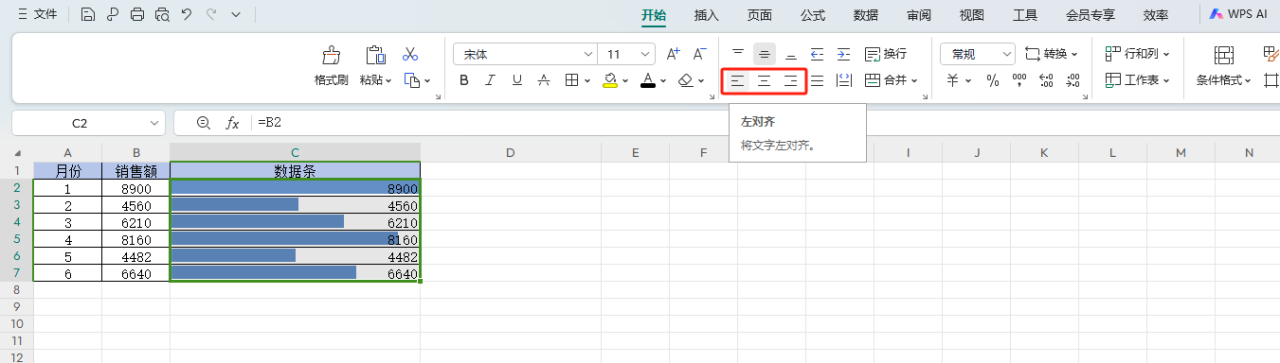Viewport: 1280px width, 363px height.
Task: Open Rows and Columns (行和列) menu
Action: (x=1137, y=54)
